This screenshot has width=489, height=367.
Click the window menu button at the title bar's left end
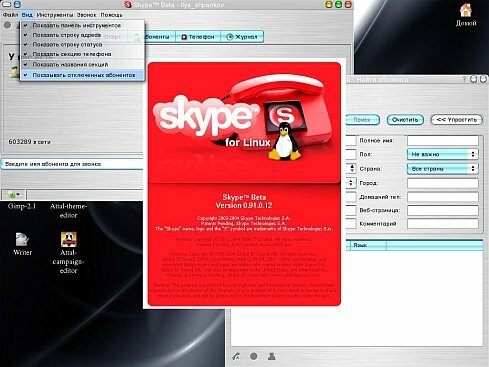coord(6,4)
